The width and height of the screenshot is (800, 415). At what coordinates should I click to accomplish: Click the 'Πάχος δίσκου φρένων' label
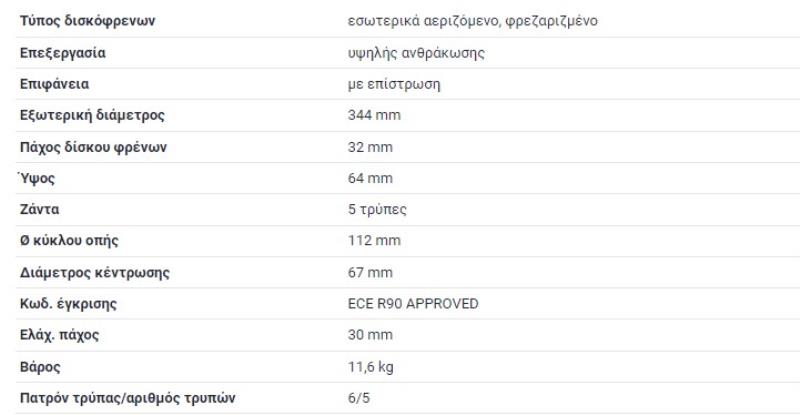click(93, 147)
